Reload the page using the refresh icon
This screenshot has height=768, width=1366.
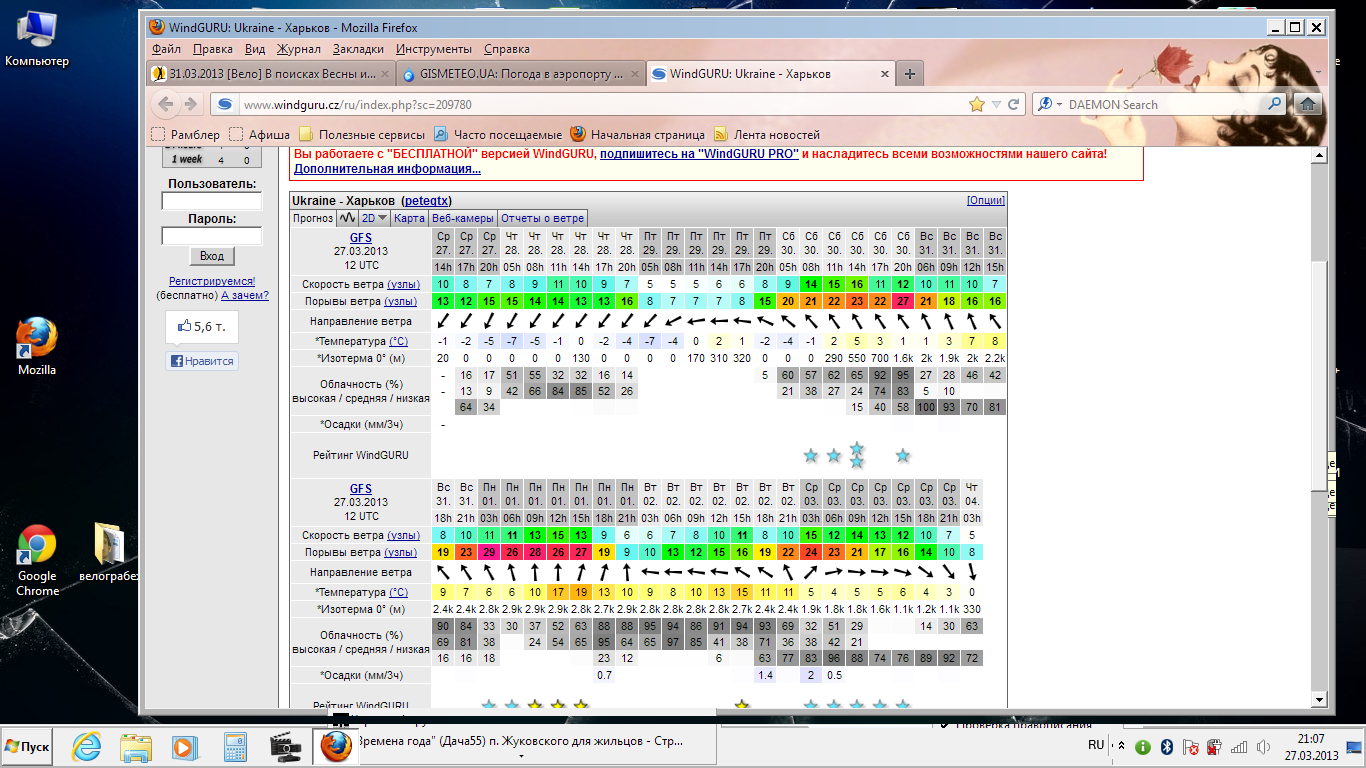pyautogui.click(x=1013, y=104)
